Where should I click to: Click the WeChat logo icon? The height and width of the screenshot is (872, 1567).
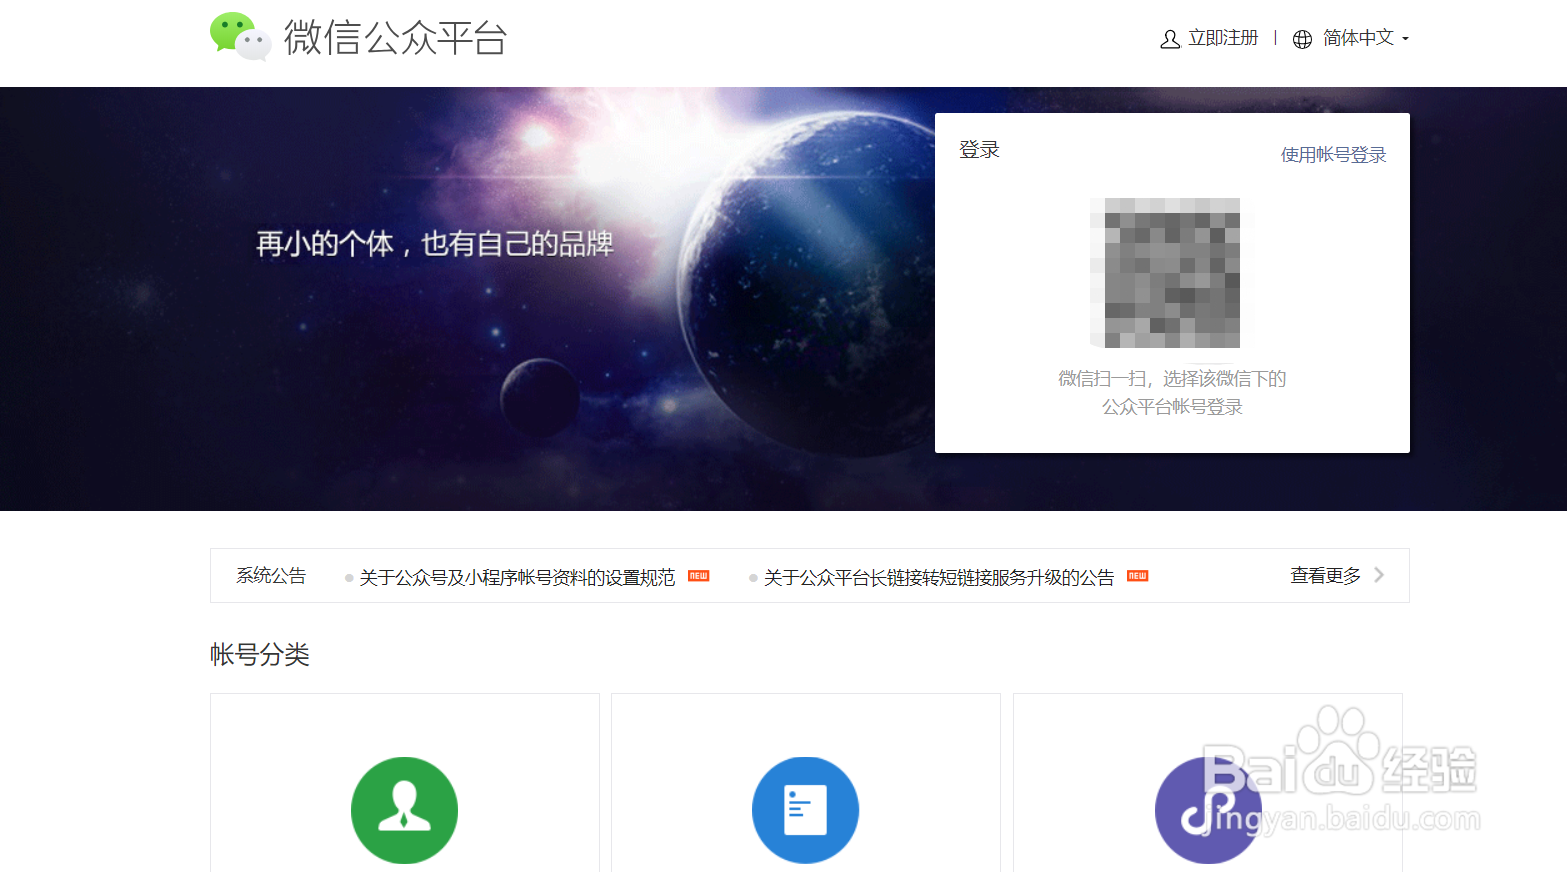click(240, 37)
